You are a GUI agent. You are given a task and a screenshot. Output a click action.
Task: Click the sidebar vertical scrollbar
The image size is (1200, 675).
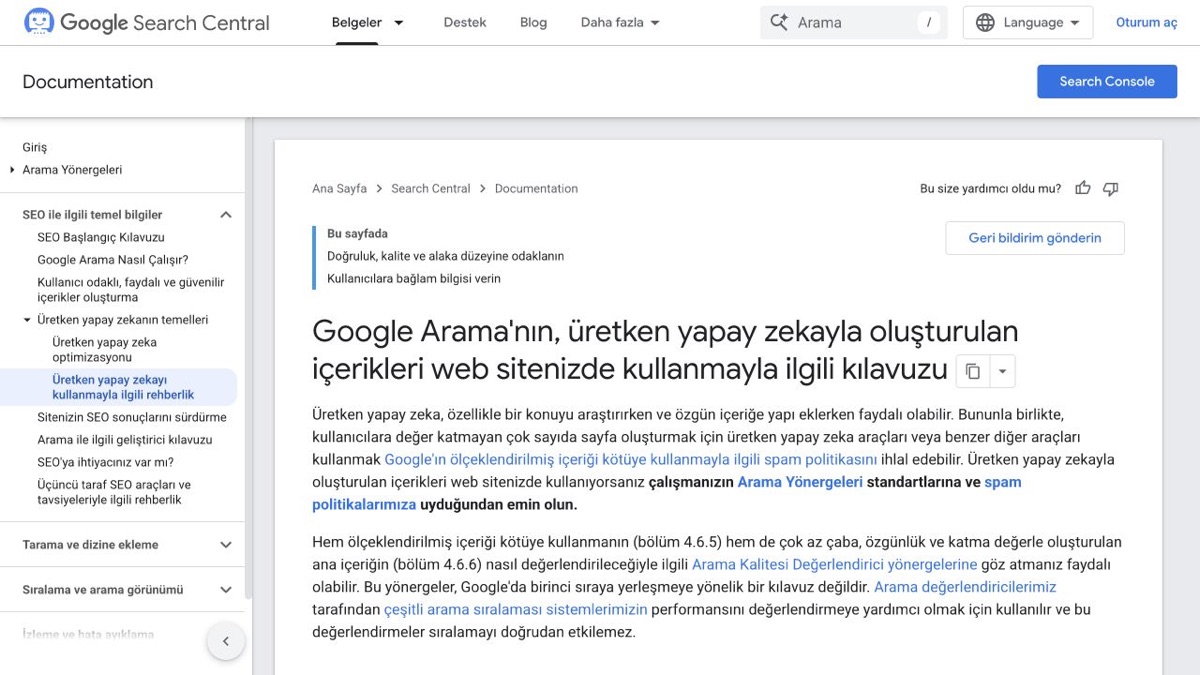(x=248, y=360)
